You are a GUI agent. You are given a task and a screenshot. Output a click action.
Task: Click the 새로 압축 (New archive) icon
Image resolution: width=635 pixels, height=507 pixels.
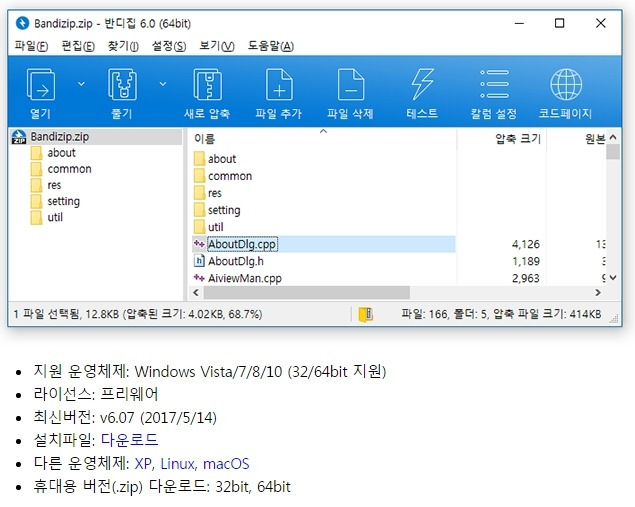click(x=207, y=85)
